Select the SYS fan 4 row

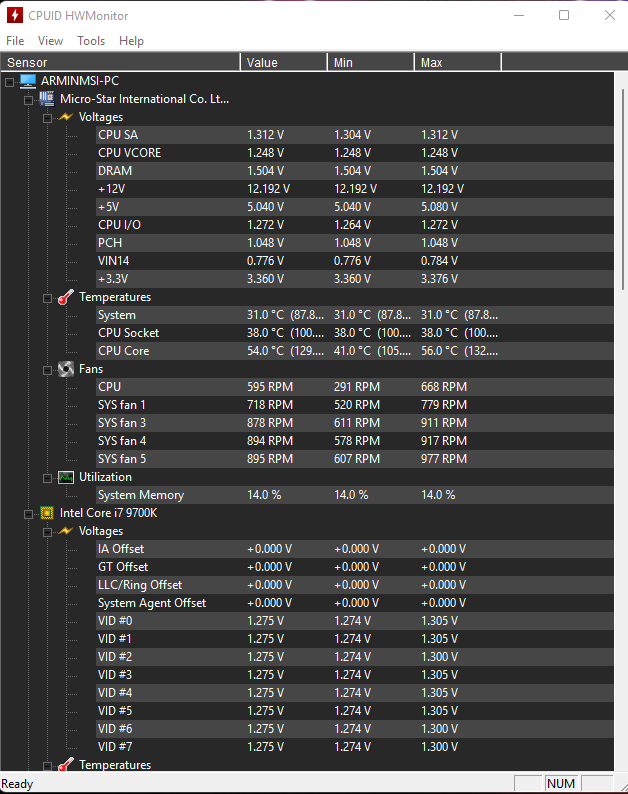click(355, 441)
